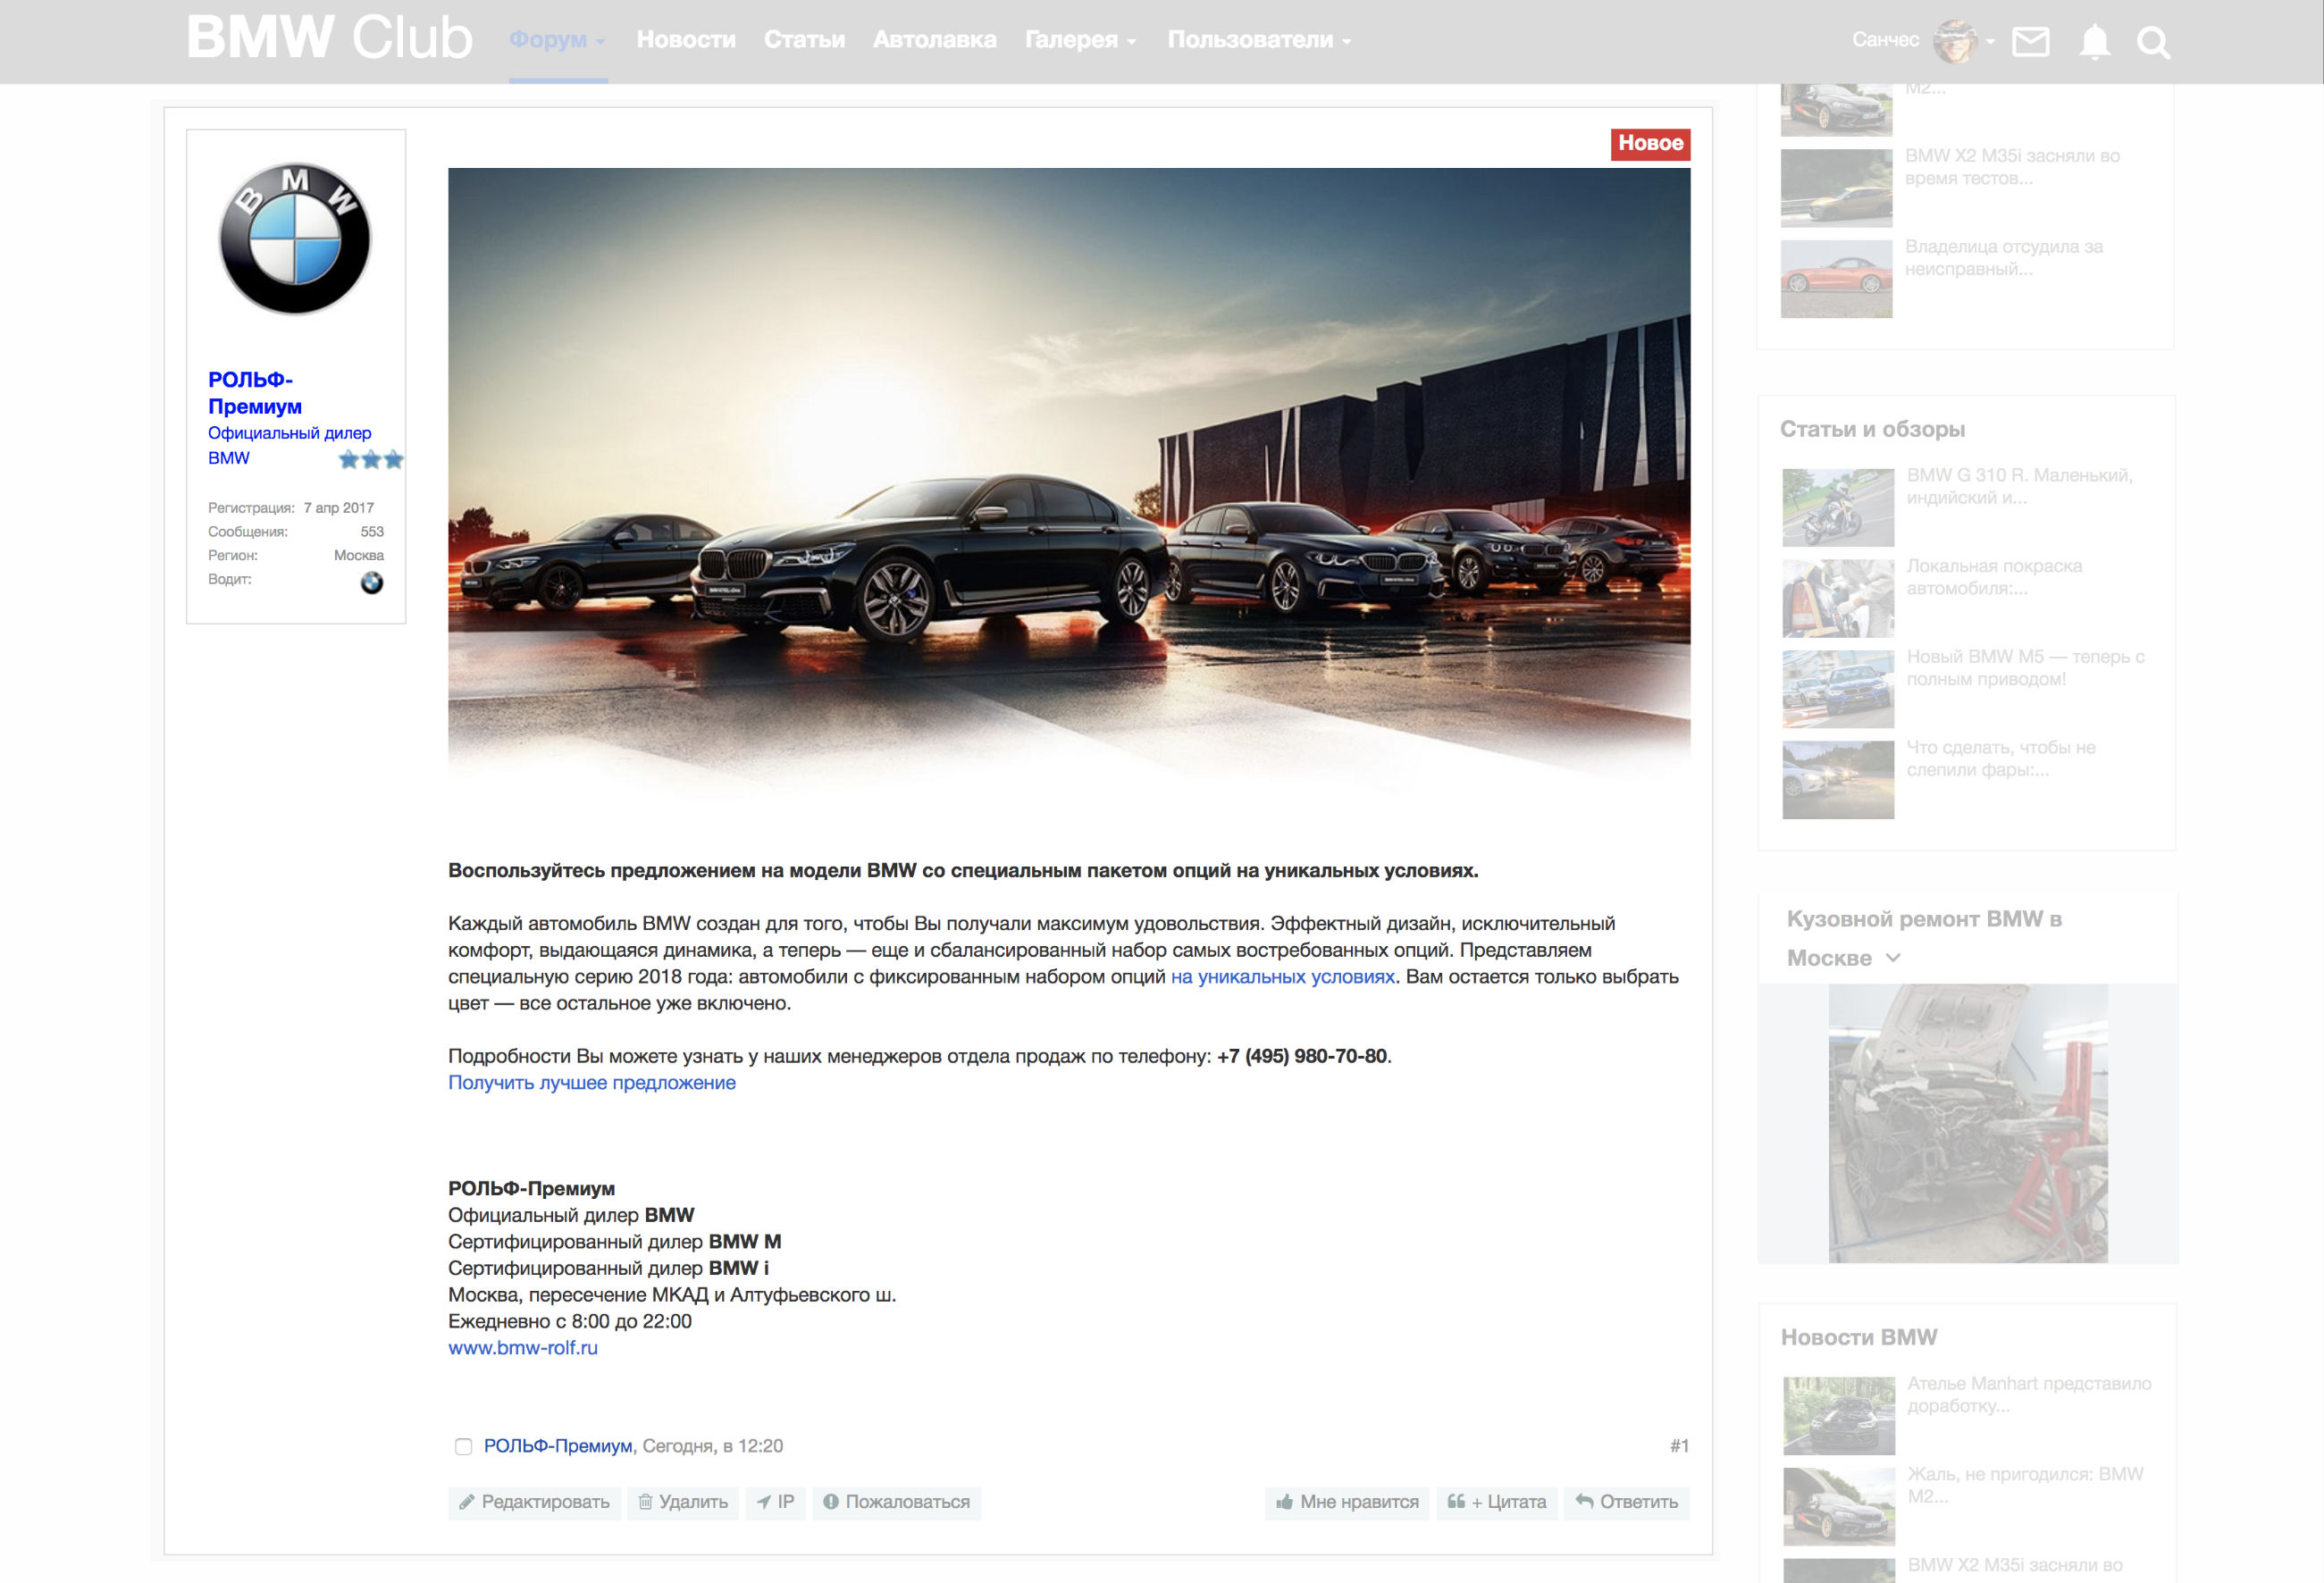
Task: Open the Жаль, не пригодился news thumbnail
Action: [1839, 1507]
